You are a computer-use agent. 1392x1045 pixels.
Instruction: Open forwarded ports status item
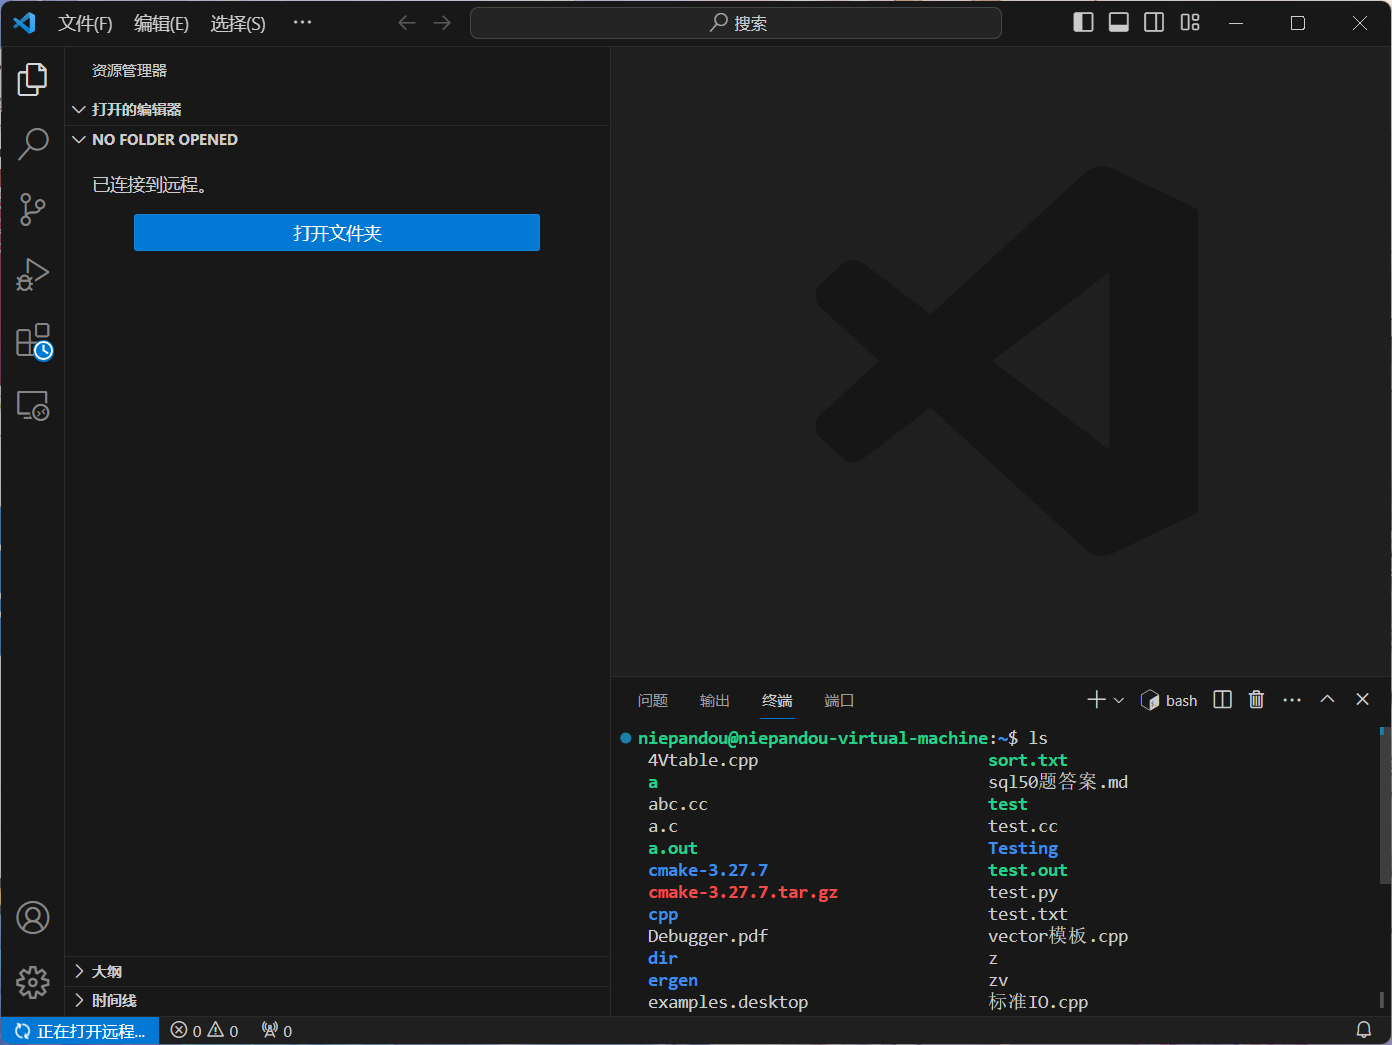[277, 1031]
